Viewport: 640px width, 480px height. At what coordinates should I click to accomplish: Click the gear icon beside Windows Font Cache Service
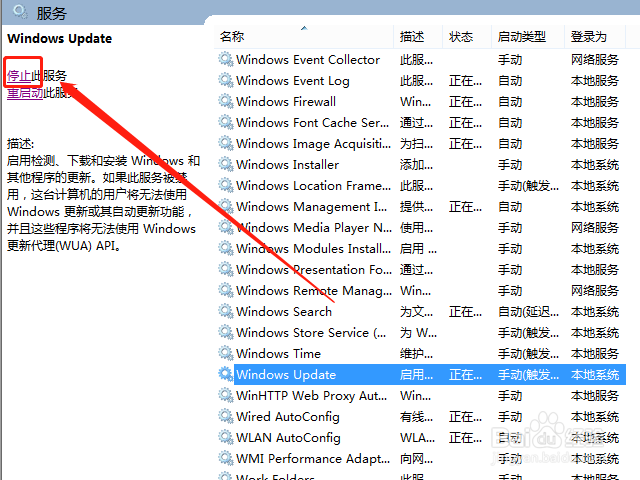pyautogui.click(x=226, y=122)
